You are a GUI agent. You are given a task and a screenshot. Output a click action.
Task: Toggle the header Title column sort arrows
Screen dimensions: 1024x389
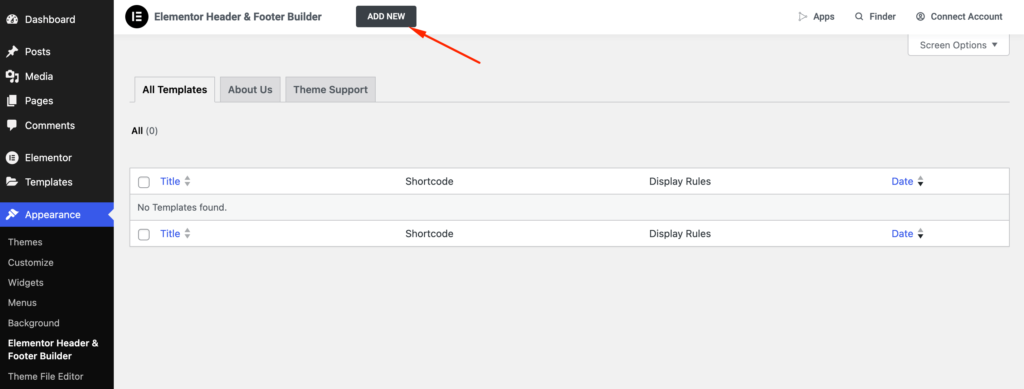[x=187, y=181]
